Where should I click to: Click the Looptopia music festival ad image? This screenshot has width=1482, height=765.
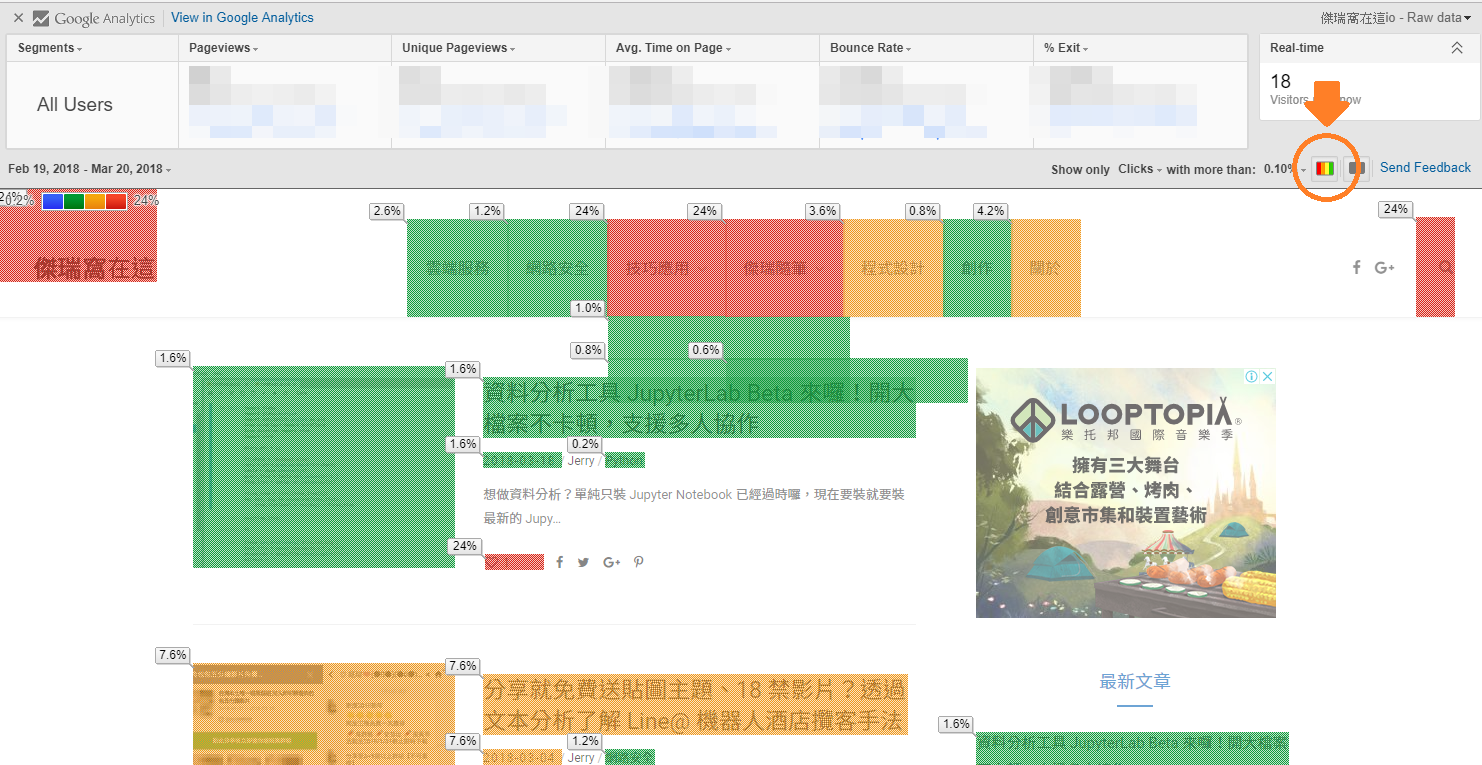point(1126,493)
